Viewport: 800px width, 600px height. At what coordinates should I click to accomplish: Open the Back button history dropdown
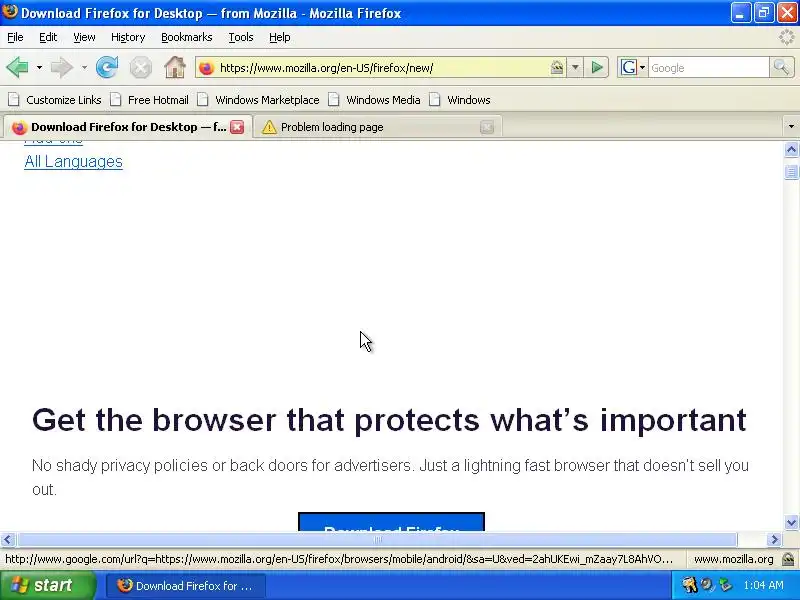39,67
